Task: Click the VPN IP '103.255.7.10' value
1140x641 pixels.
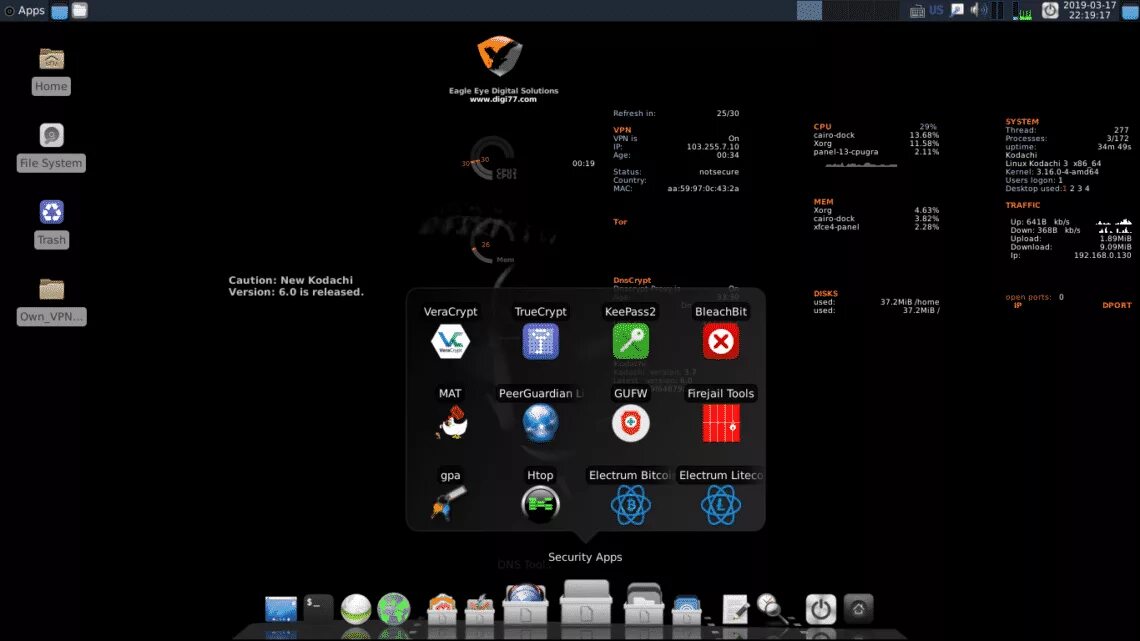Action: [712, 147]
